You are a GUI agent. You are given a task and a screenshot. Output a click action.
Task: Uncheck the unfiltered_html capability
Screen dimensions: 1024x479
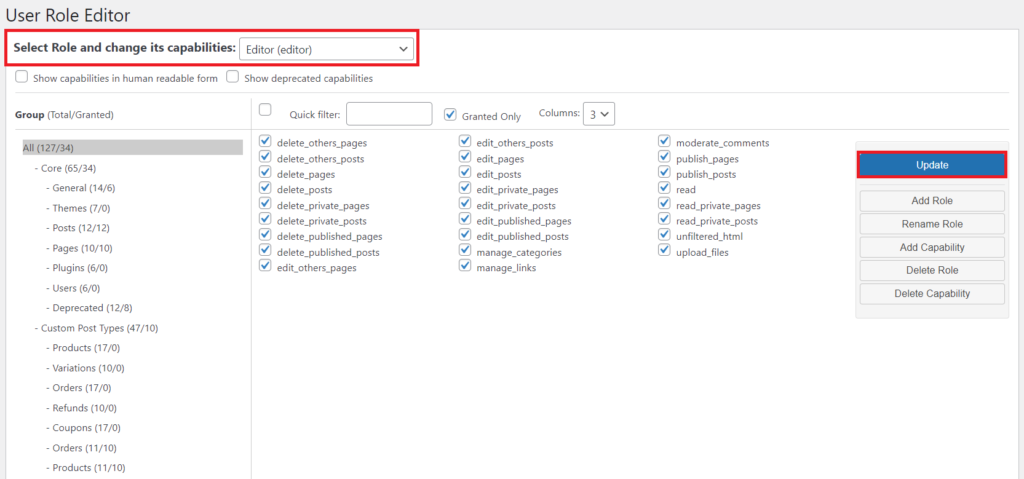(665, 236)
